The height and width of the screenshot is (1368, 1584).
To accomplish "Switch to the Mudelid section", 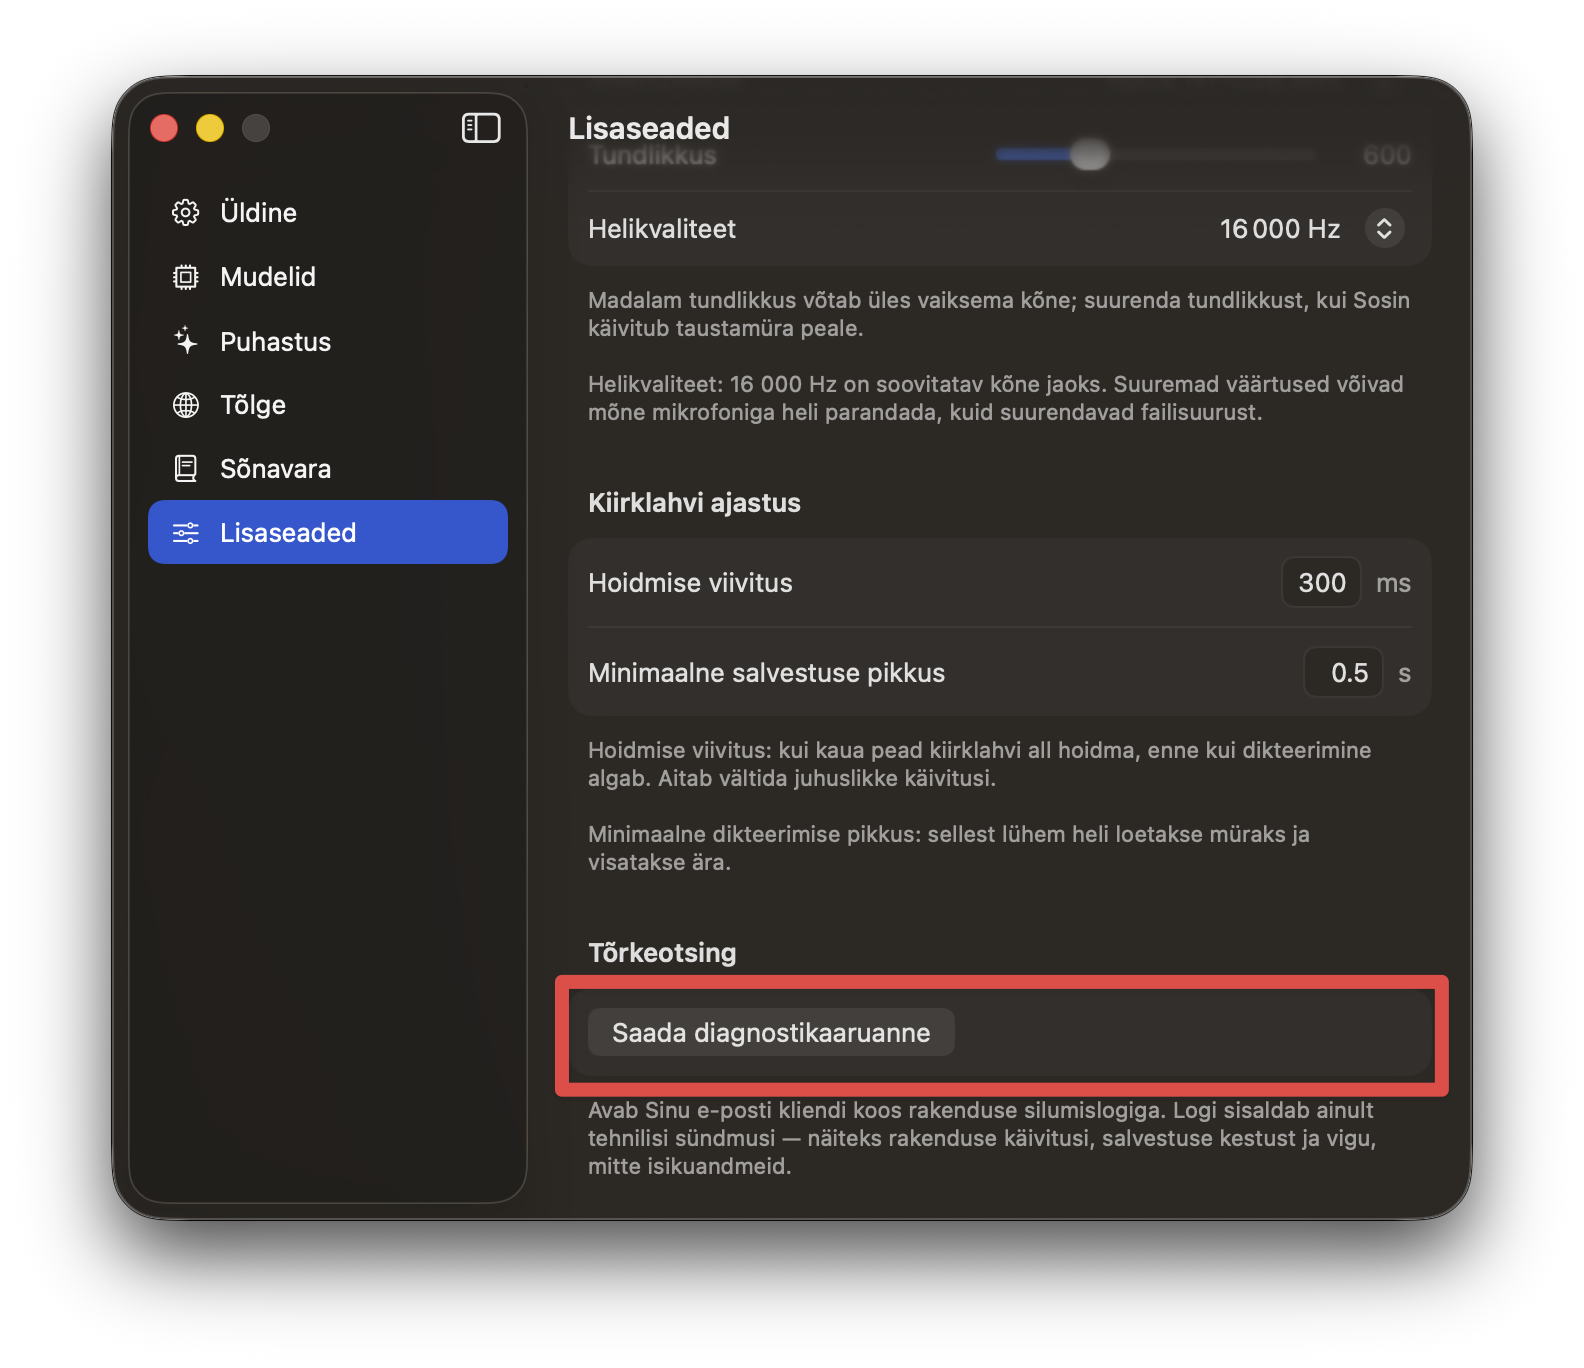I will [267, 277].
